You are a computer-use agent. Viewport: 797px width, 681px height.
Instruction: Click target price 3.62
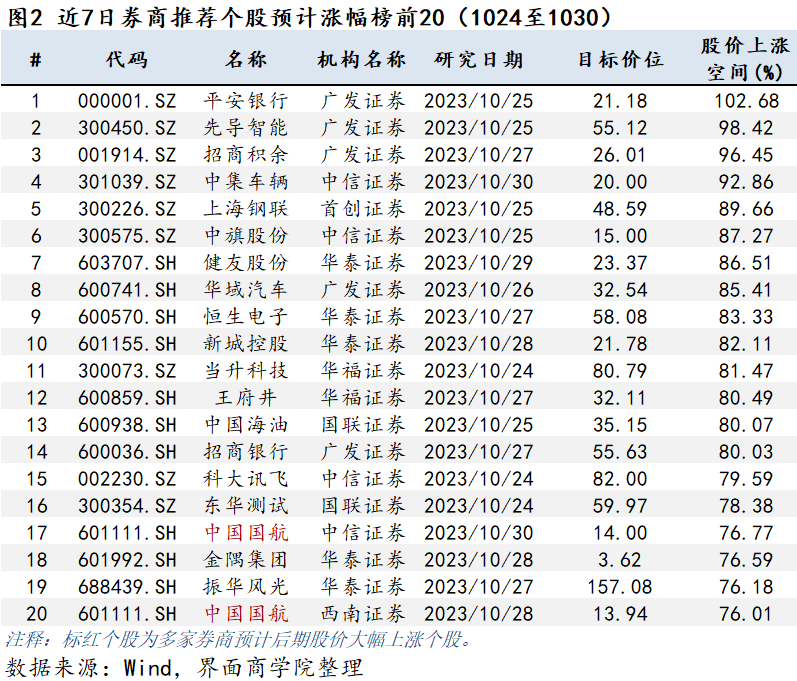(x=620, y=560)
